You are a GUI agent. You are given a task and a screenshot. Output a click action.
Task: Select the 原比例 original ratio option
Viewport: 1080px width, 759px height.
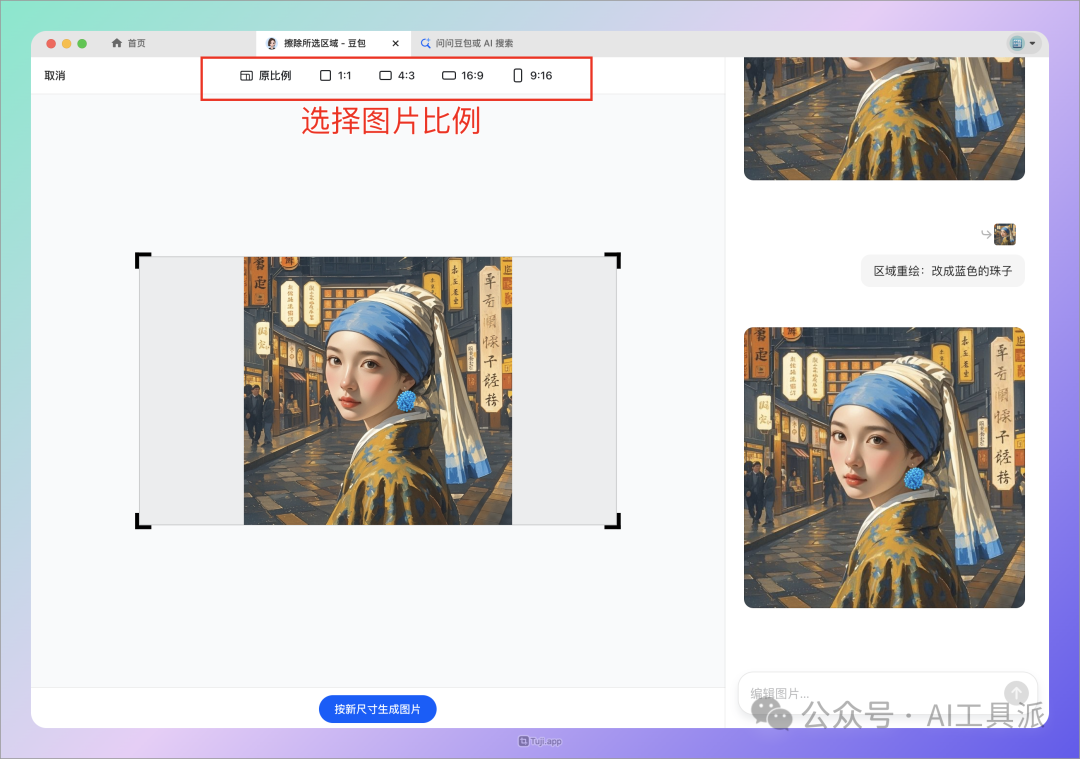point(265,76)
